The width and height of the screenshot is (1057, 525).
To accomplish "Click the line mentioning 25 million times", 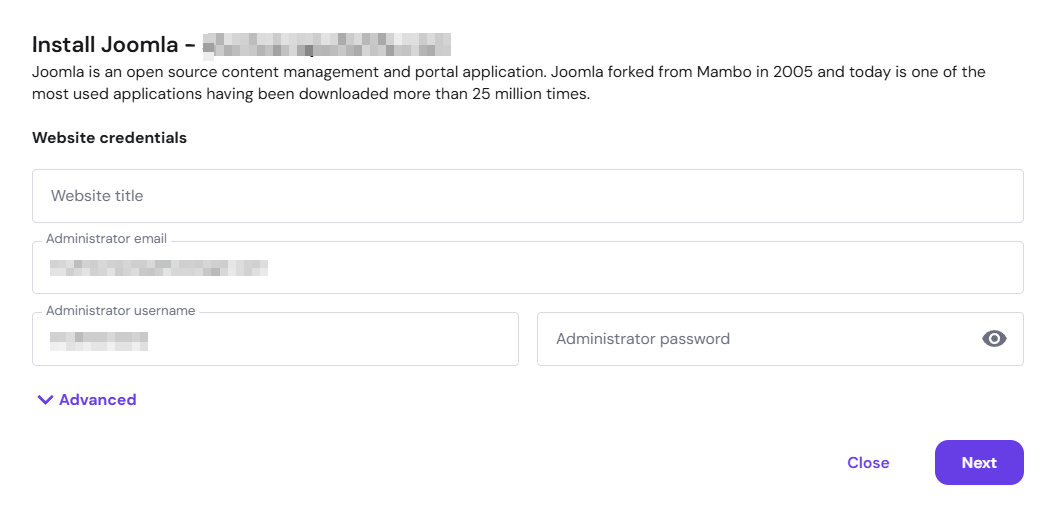I will [x=311, y=94].
